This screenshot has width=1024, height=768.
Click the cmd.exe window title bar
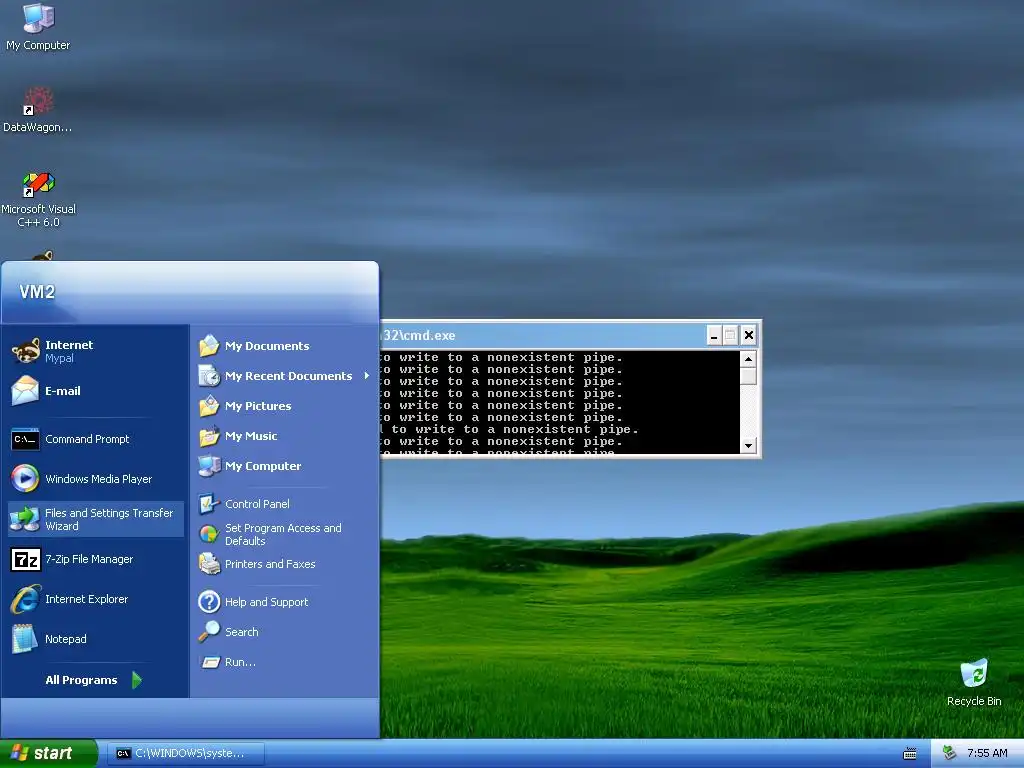click(542, 335)
